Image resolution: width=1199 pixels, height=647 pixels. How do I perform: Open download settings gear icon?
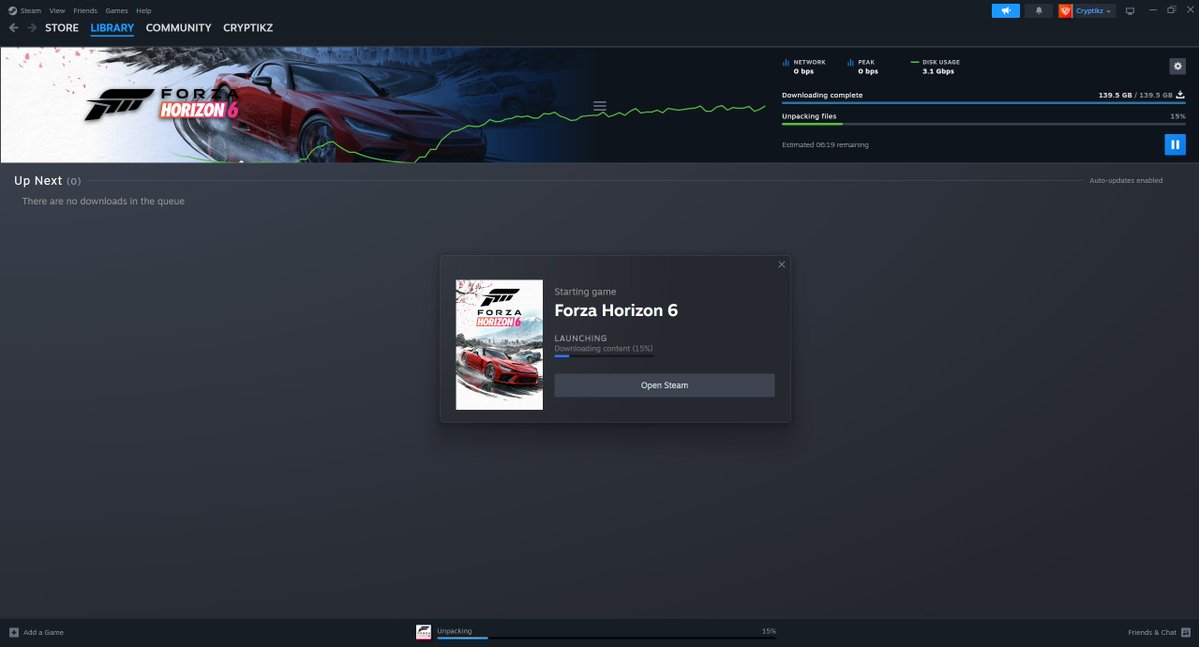pyautogui.click(x=1178, y=67)
